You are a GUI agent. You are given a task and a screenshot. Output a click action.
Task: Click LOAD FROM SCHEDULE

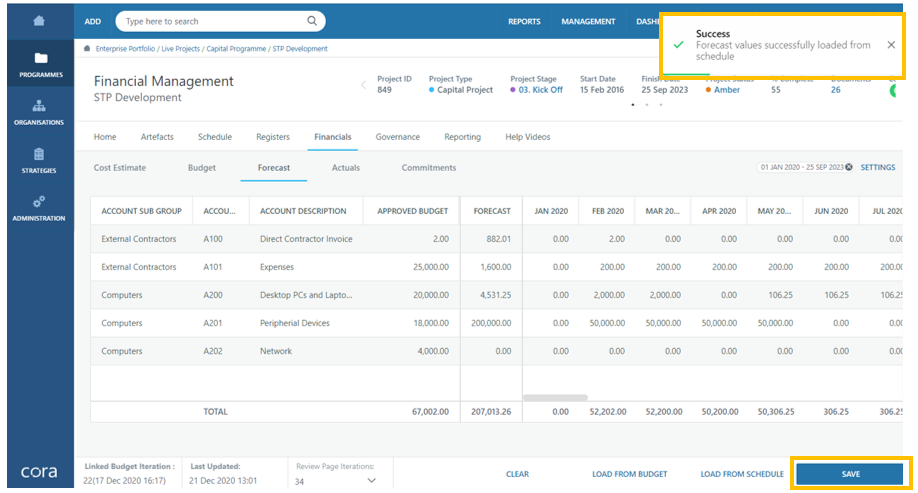(742, 474)
